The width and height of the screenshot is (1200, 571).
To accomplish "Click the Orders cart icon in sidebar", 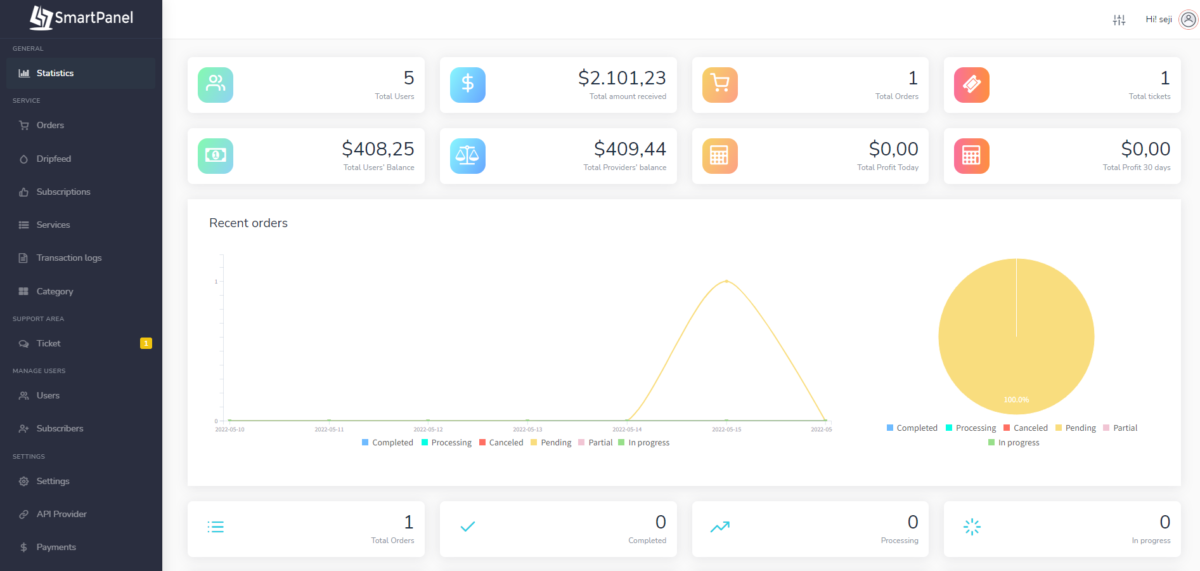I will 24,125.
